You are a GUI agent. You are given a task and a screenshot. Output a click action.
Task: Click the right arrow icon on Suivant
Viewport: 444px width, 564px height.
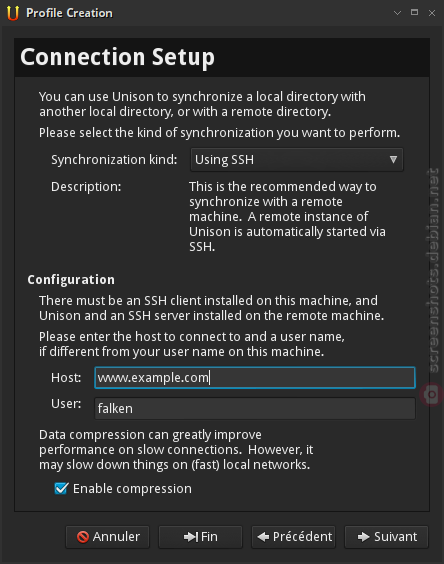pyautogui.click(x=363, y=537)
